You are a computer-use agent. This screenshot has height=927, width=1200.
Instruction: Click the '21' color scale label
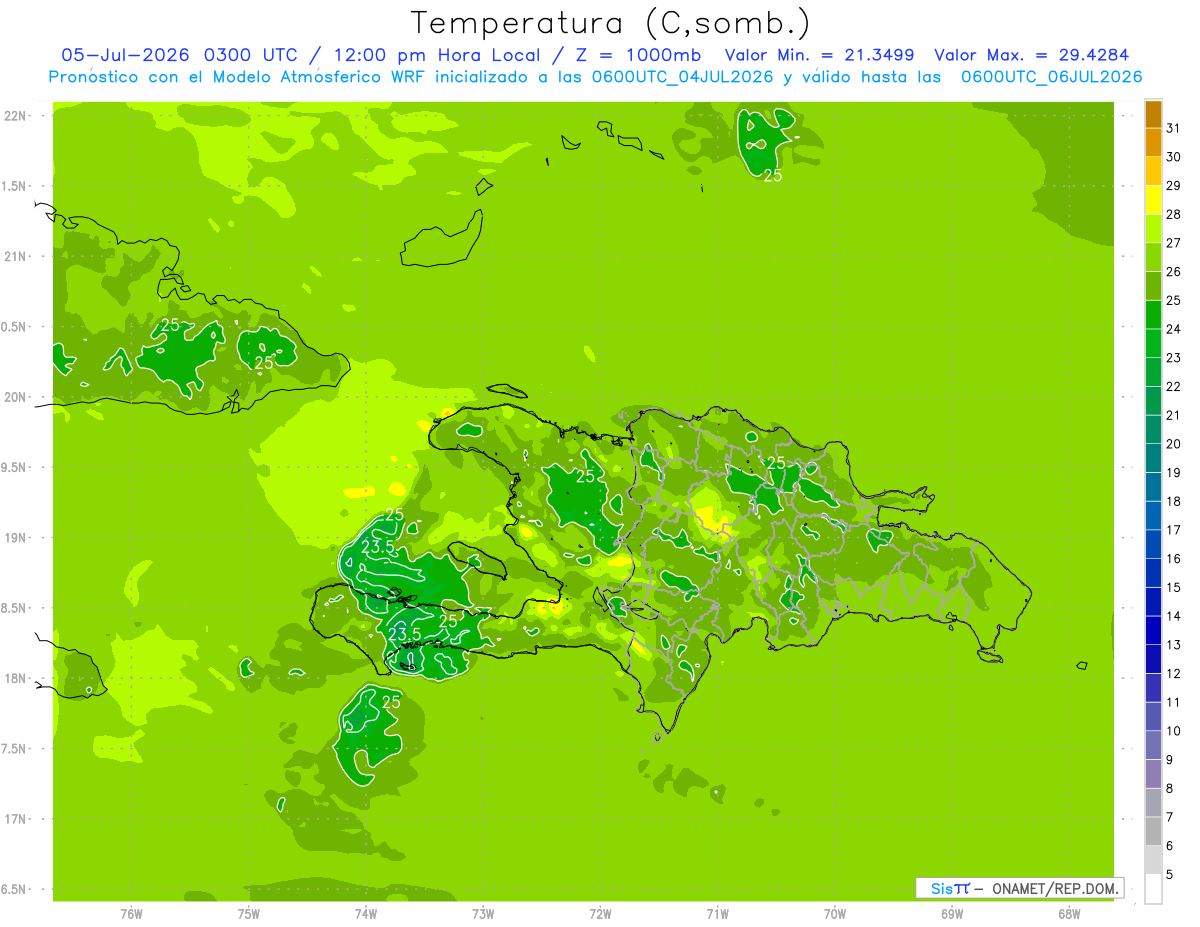[x=1173, y=415]
